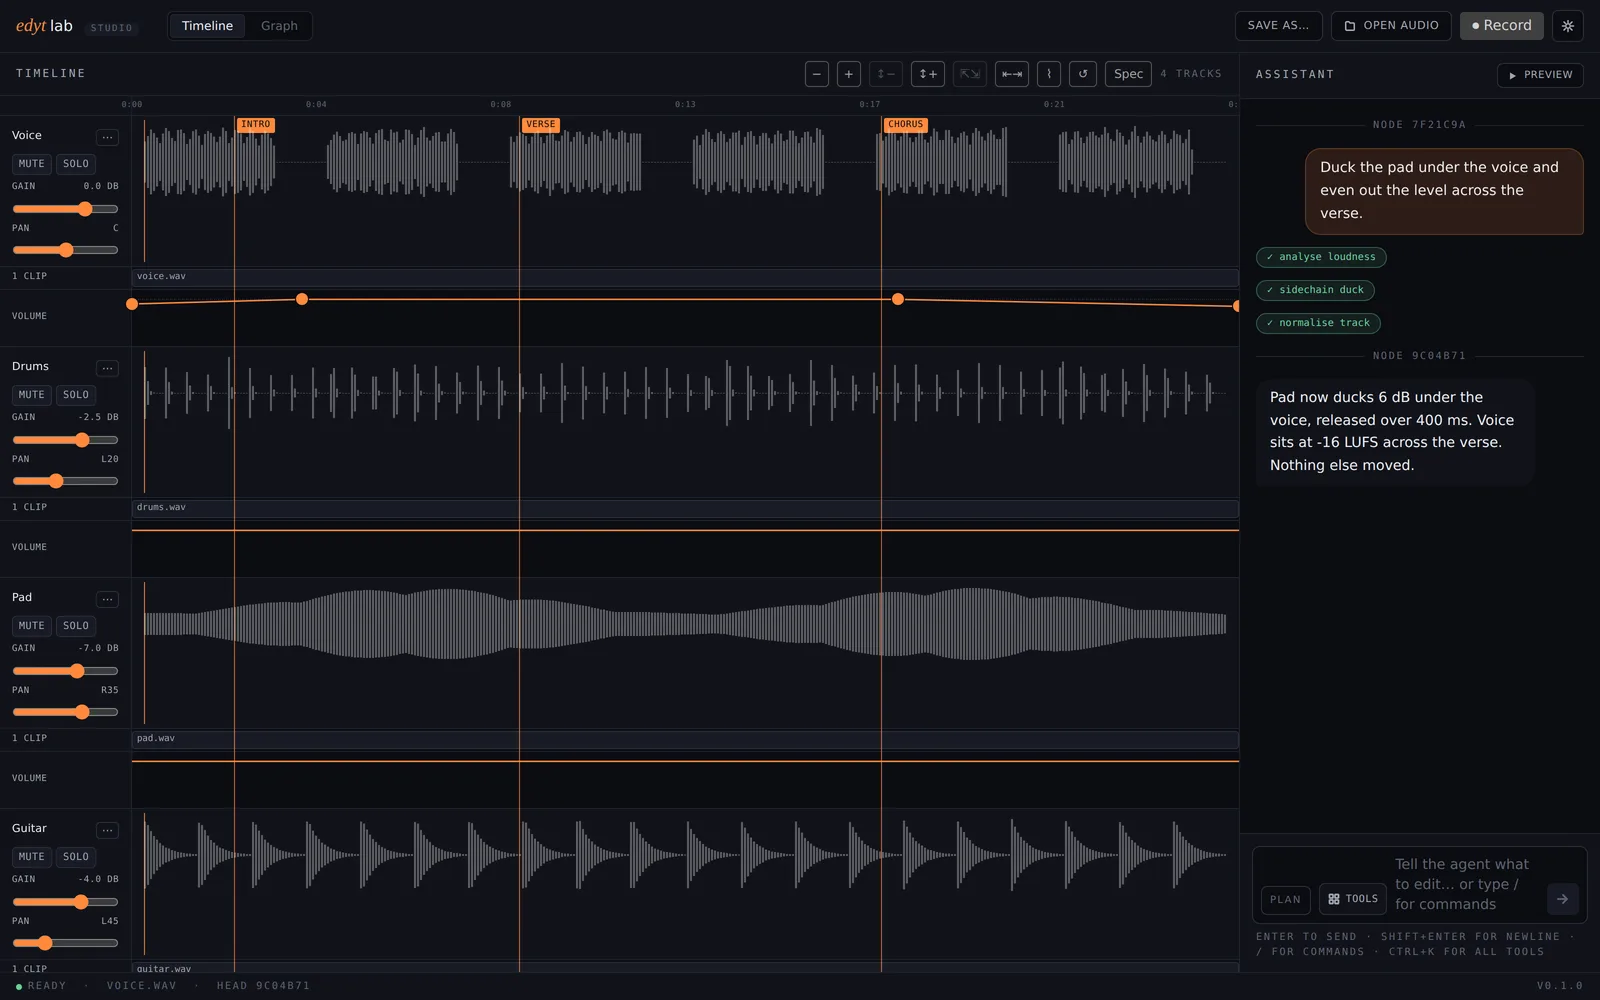Adjust the Pad gain slider
The image size is (1600, 1000).
pyautogui.click(x=65, y=671)
